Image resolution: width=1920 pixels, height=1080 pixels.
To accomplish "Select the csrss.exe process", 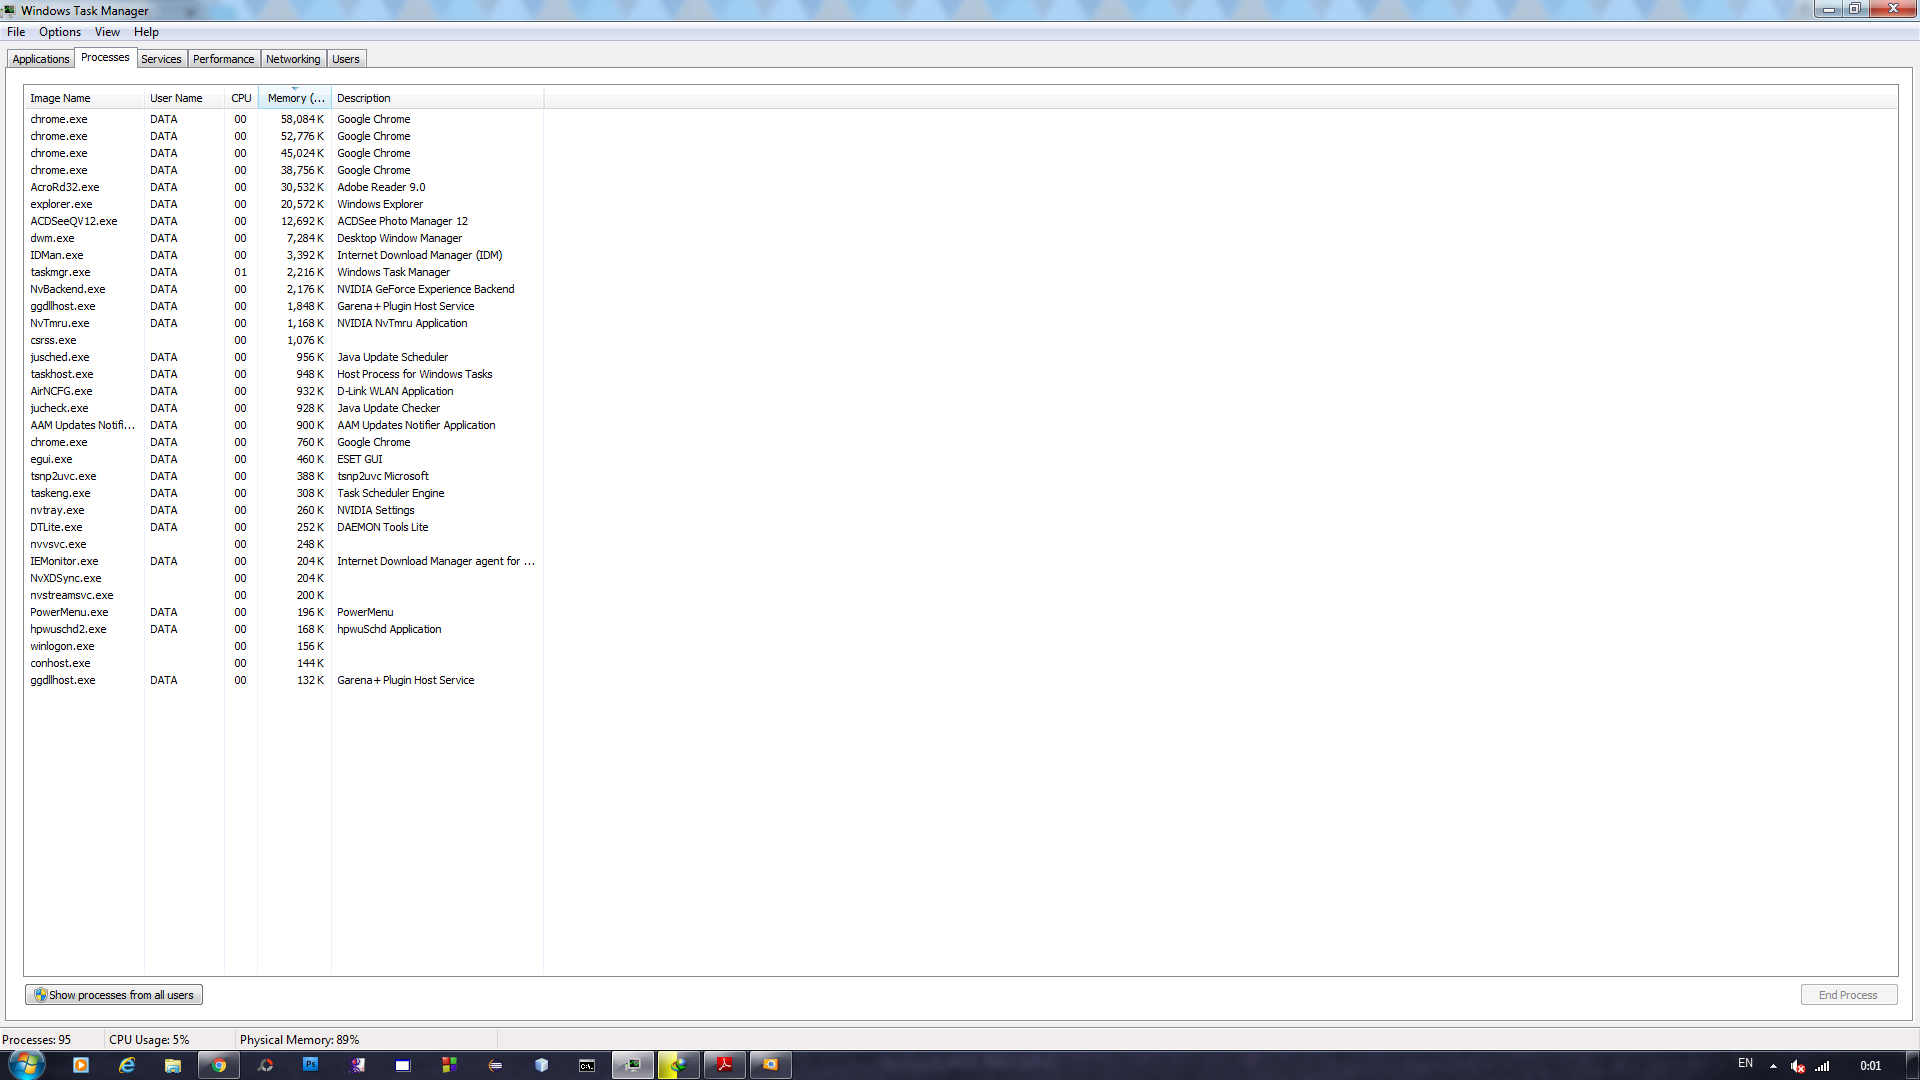I will pyautogui.click(x=283, y=340).
